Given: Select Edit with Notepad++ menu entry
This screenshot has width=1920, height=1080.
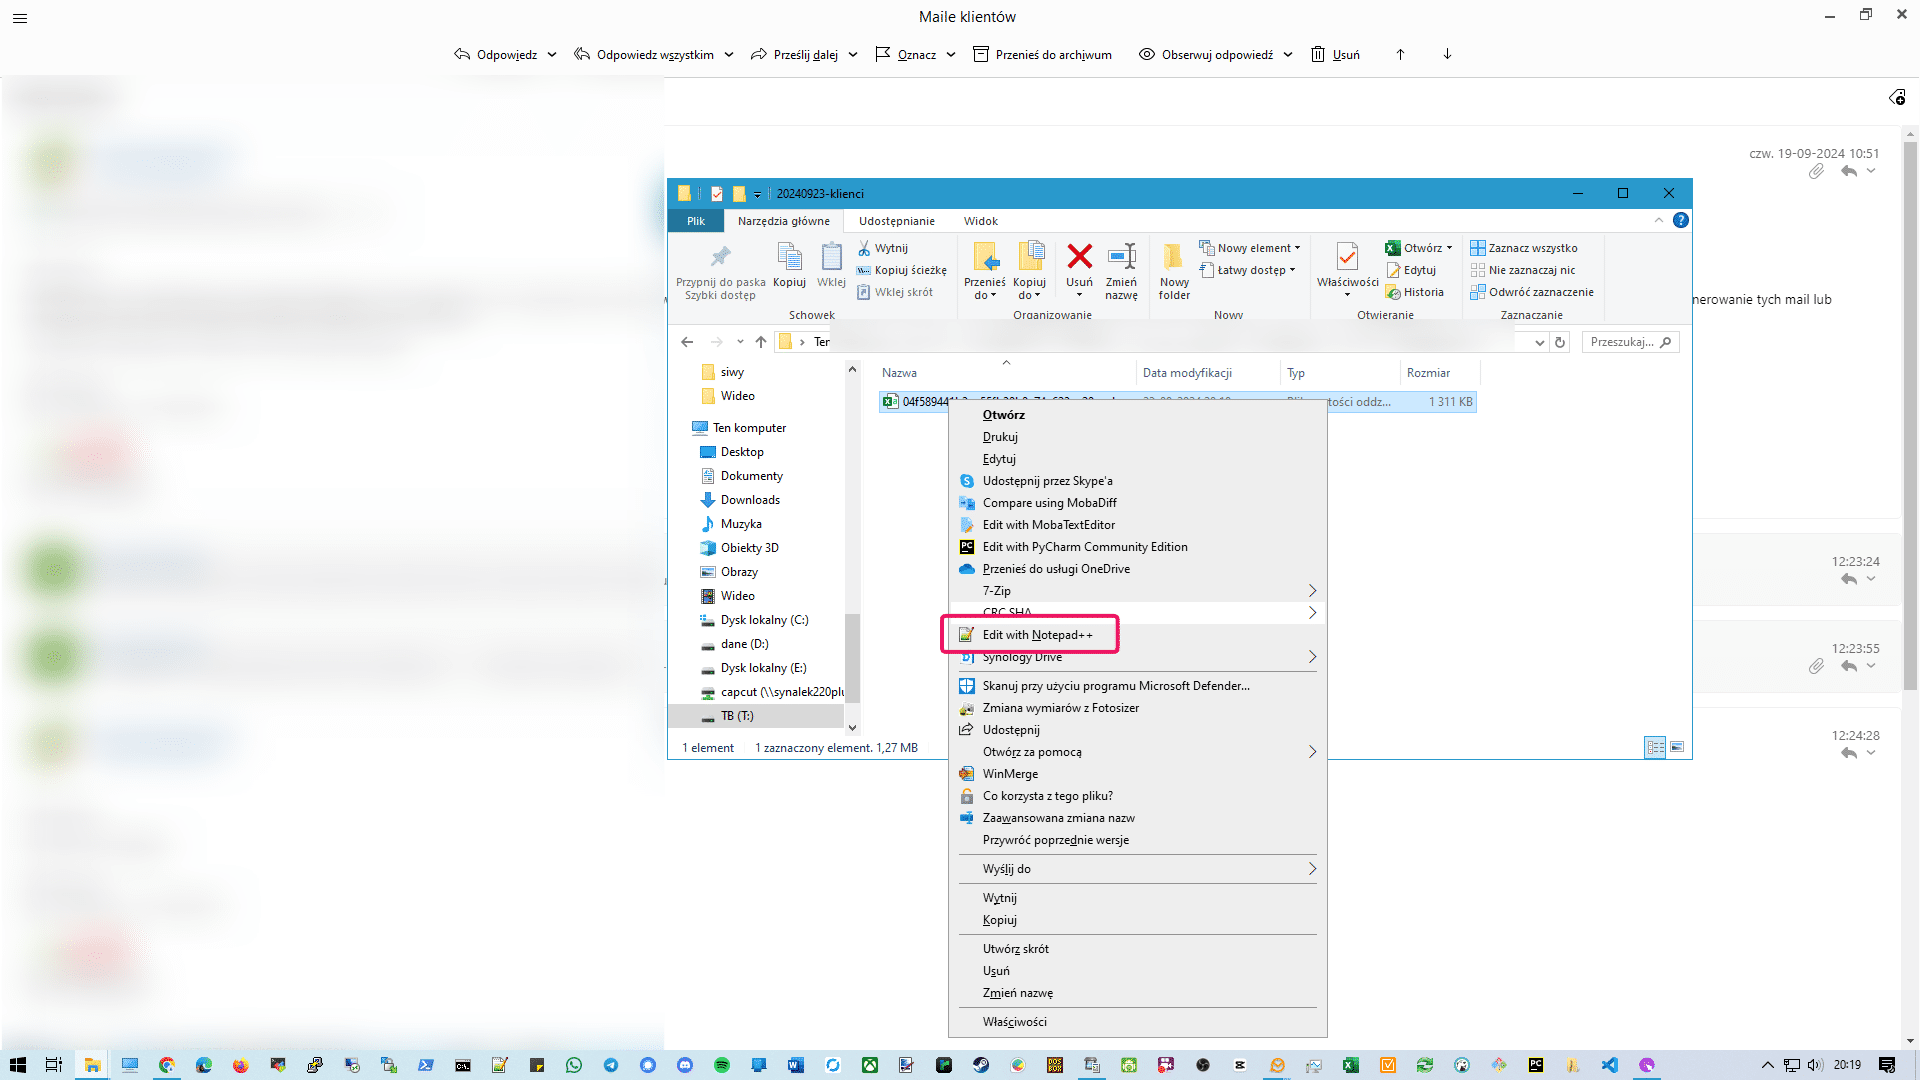Looking at the screenshot, I should [x=1037, y=635].
